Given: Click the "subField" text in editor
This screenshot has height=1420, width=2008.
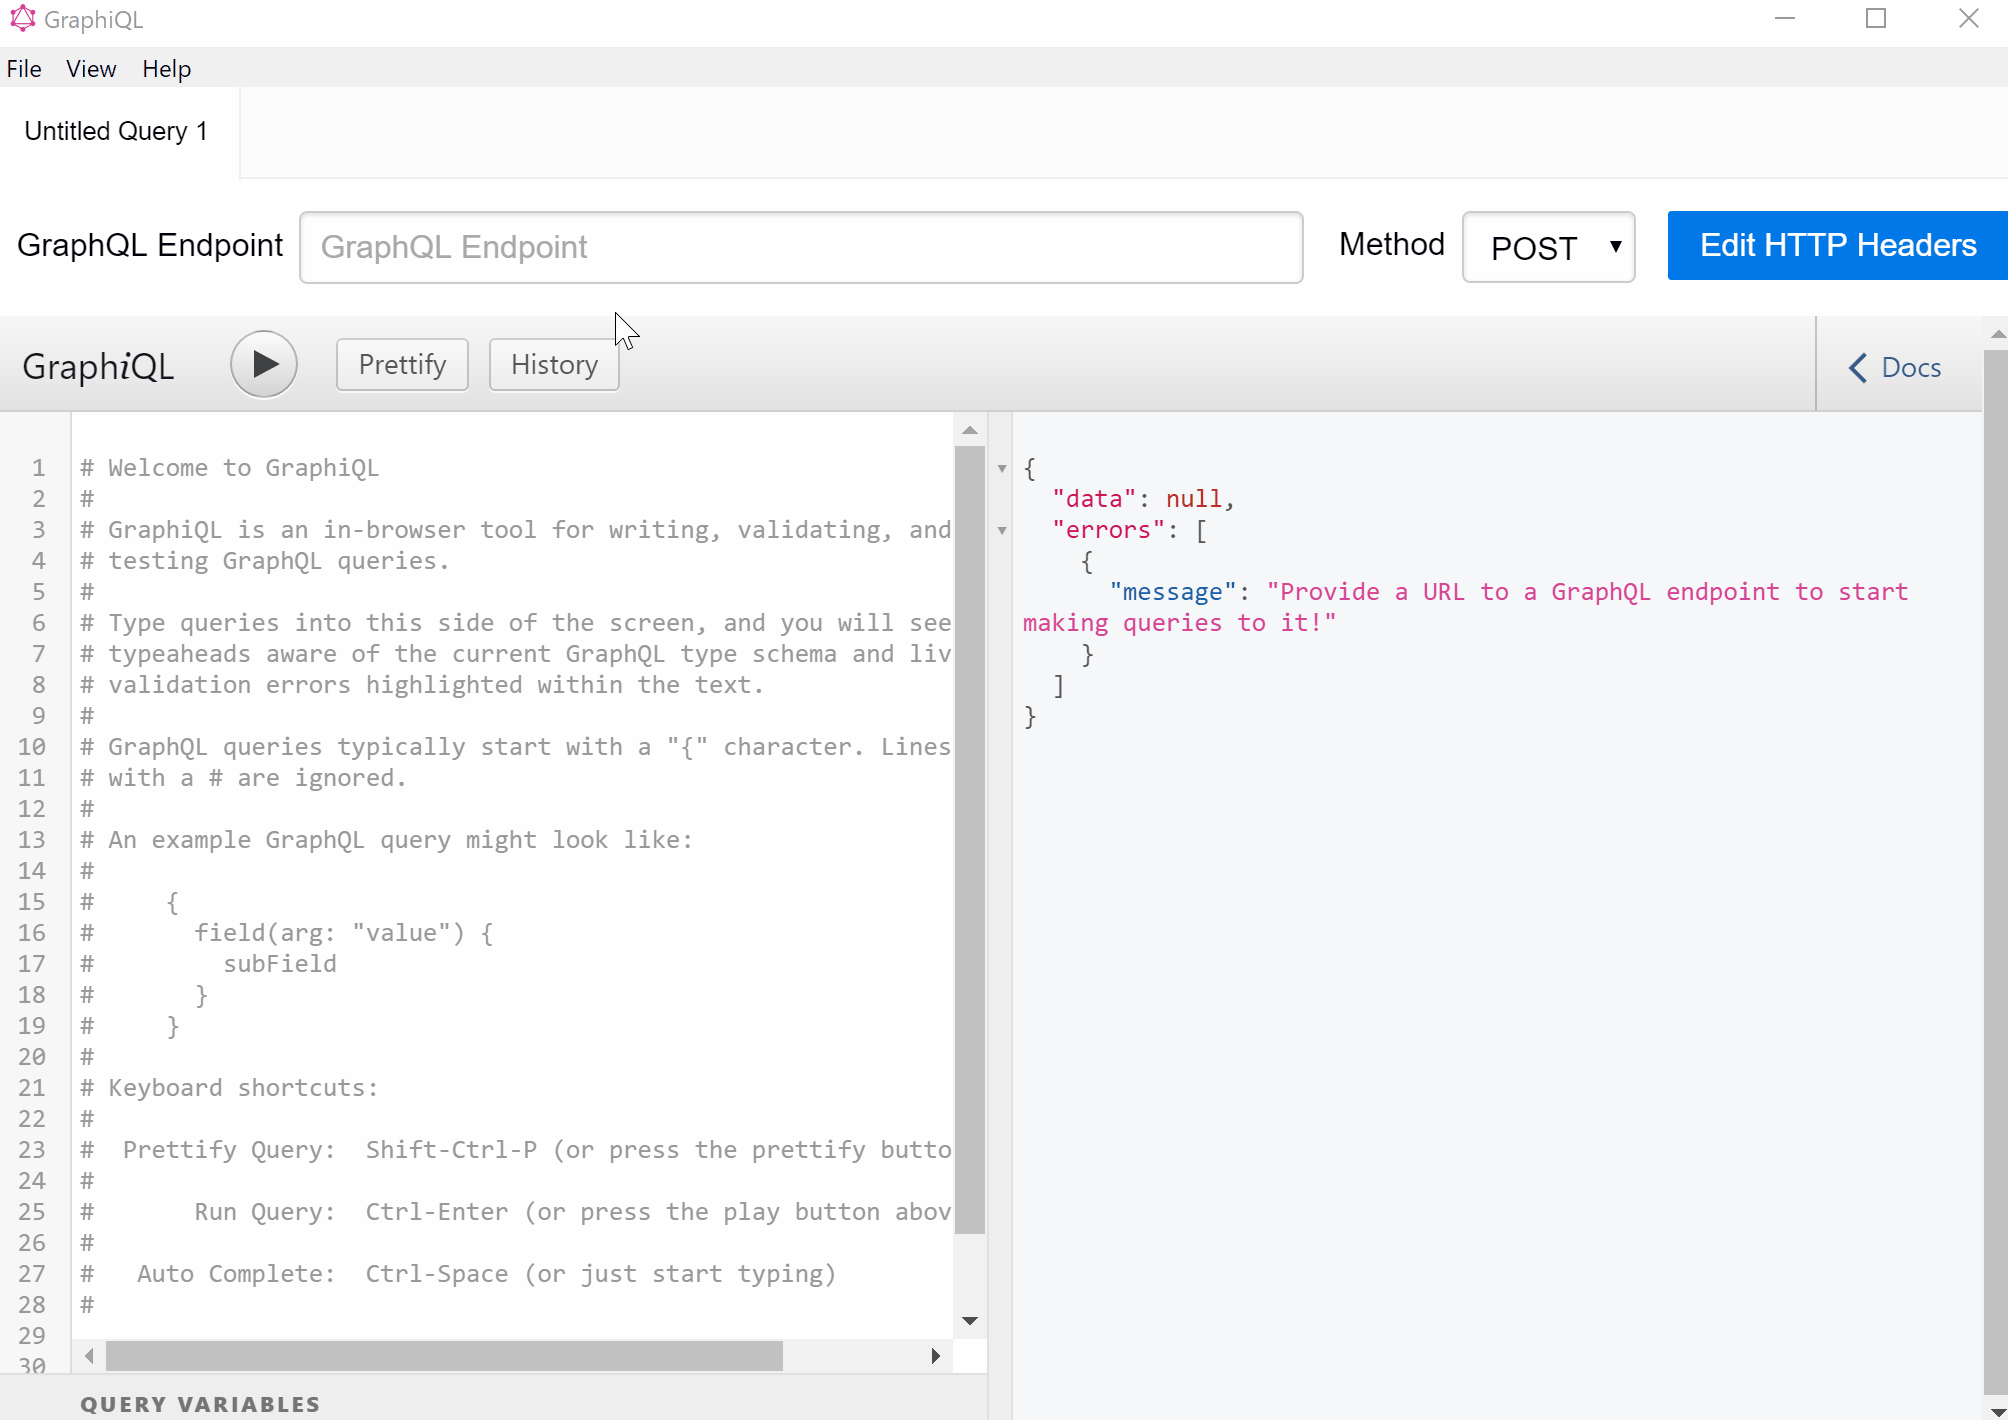Looking at the screenshot, I should point(280,964).
